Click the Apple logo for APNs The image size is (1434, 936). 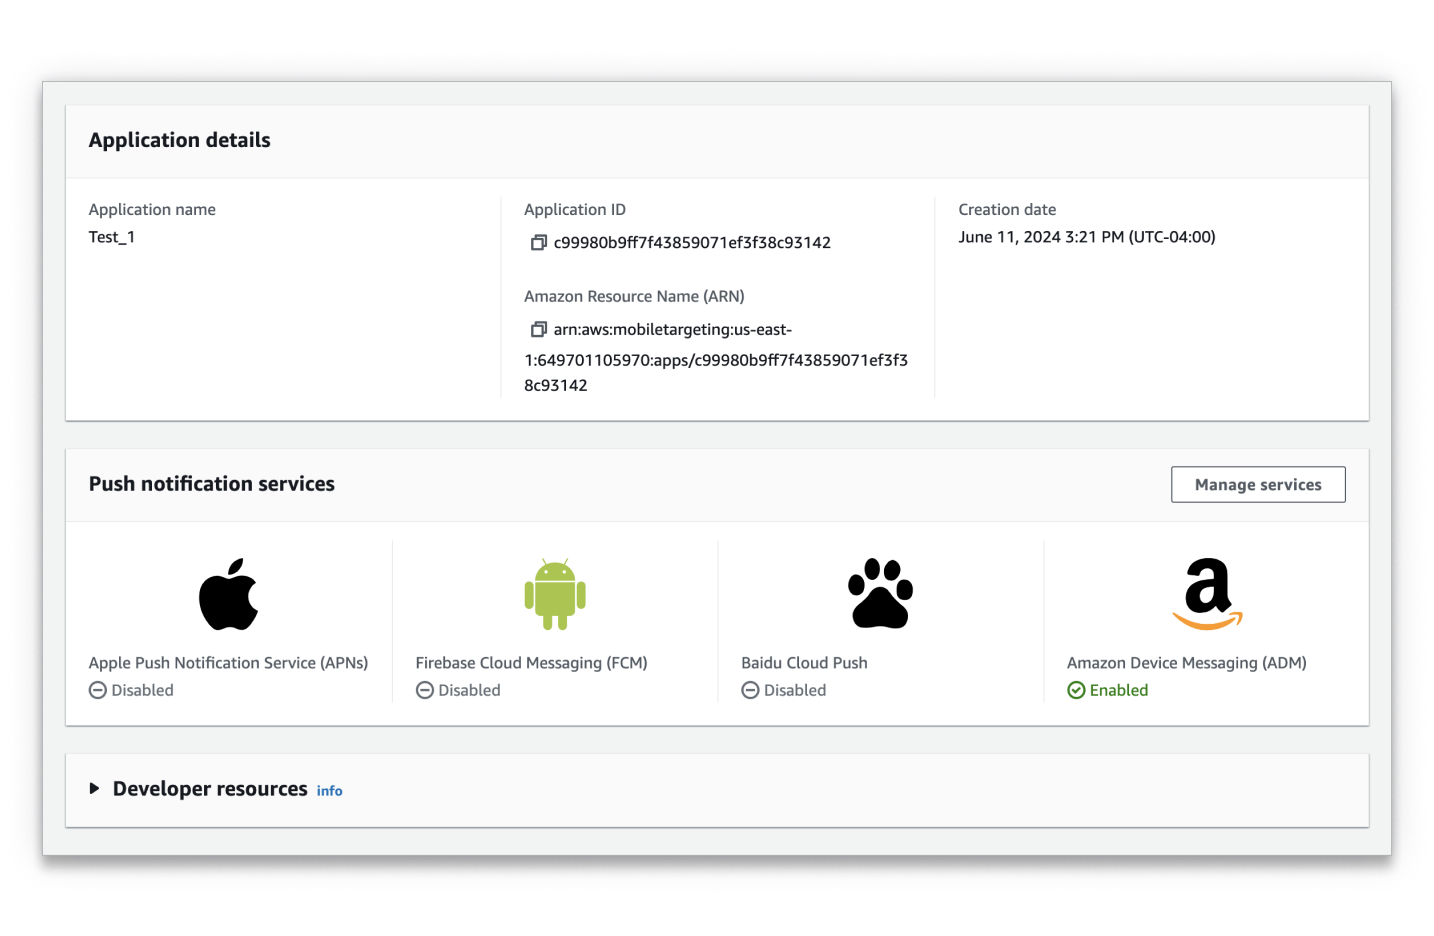[x=228, y=594]
